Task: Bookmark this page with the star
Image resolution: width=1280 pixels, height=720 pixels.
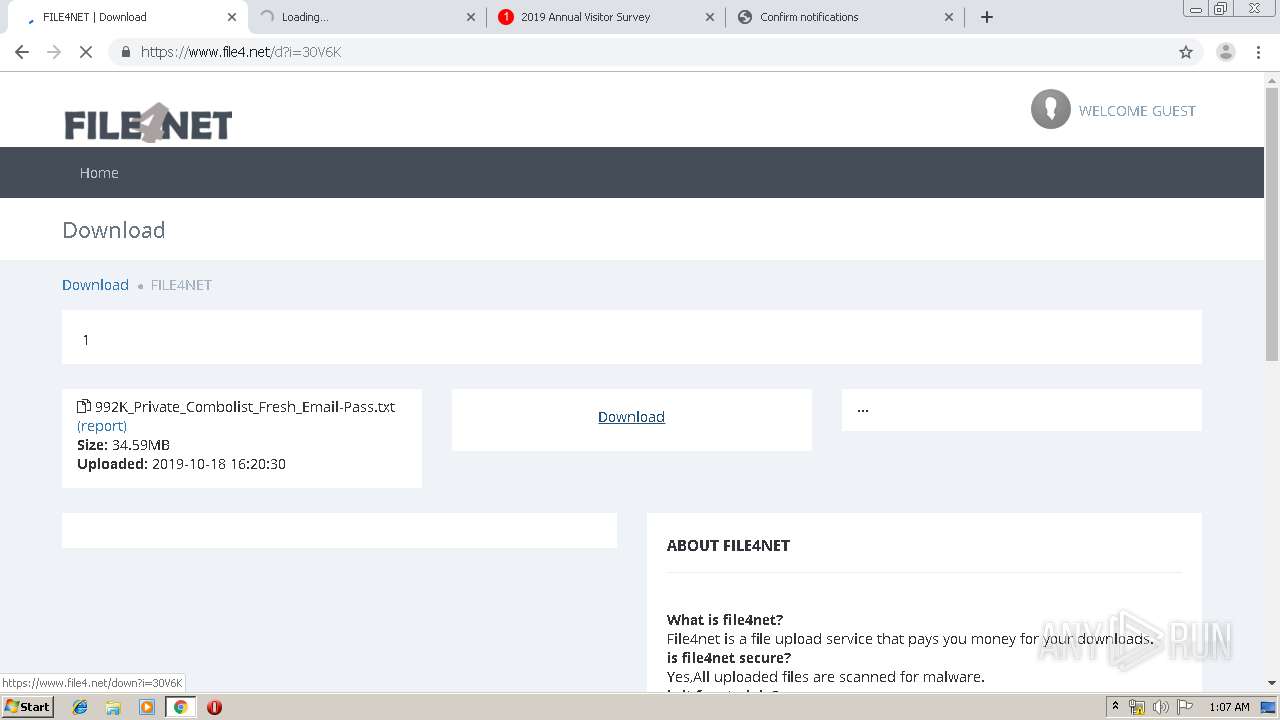Action: [x=1186, y=52]
